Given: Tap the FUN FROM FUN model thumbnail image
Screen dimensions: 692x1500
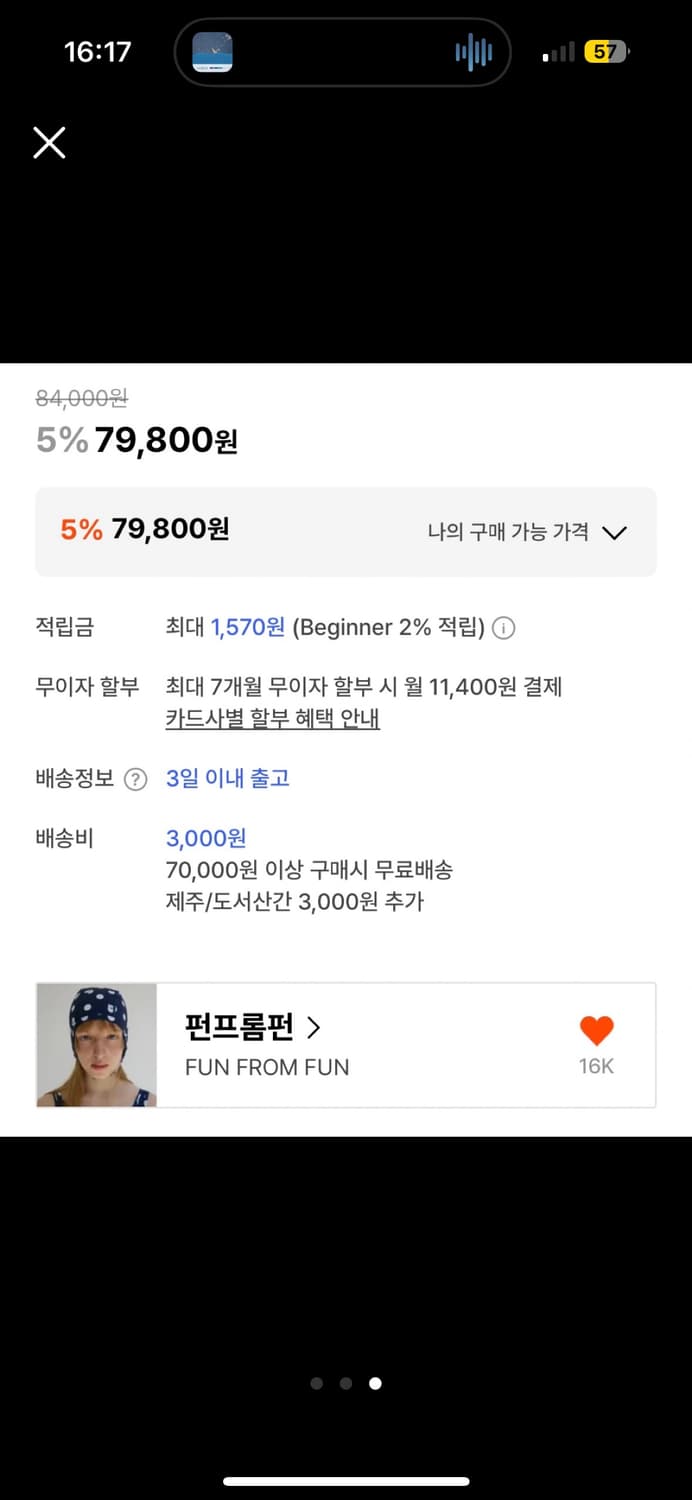Looking at the screenshot, I should (x=96, y=1044).
